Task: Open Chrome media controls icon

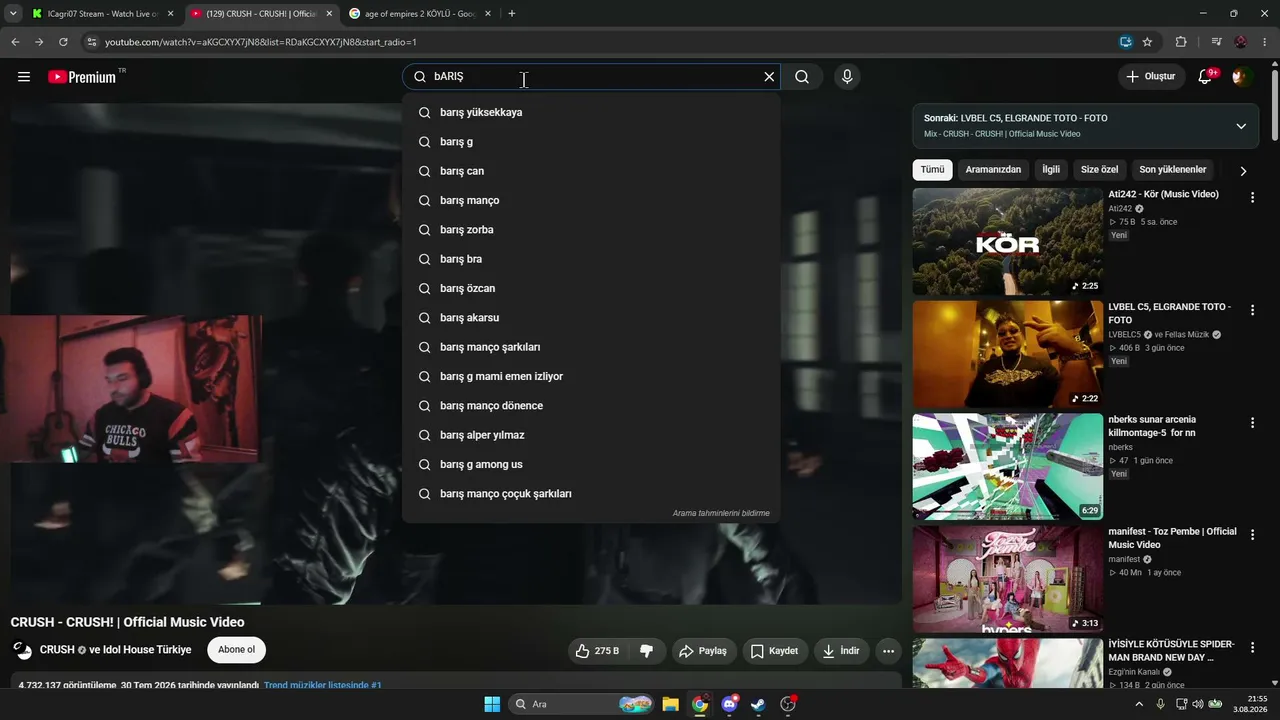Action: pyautogui.click(x=1216, y=42)
